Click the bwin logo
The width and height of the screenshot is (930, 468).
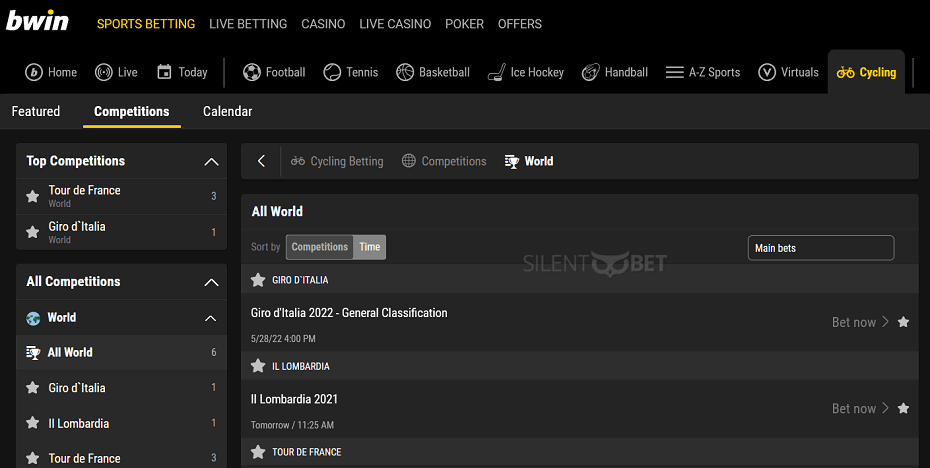pyautogui.click(x=37, y=21)
